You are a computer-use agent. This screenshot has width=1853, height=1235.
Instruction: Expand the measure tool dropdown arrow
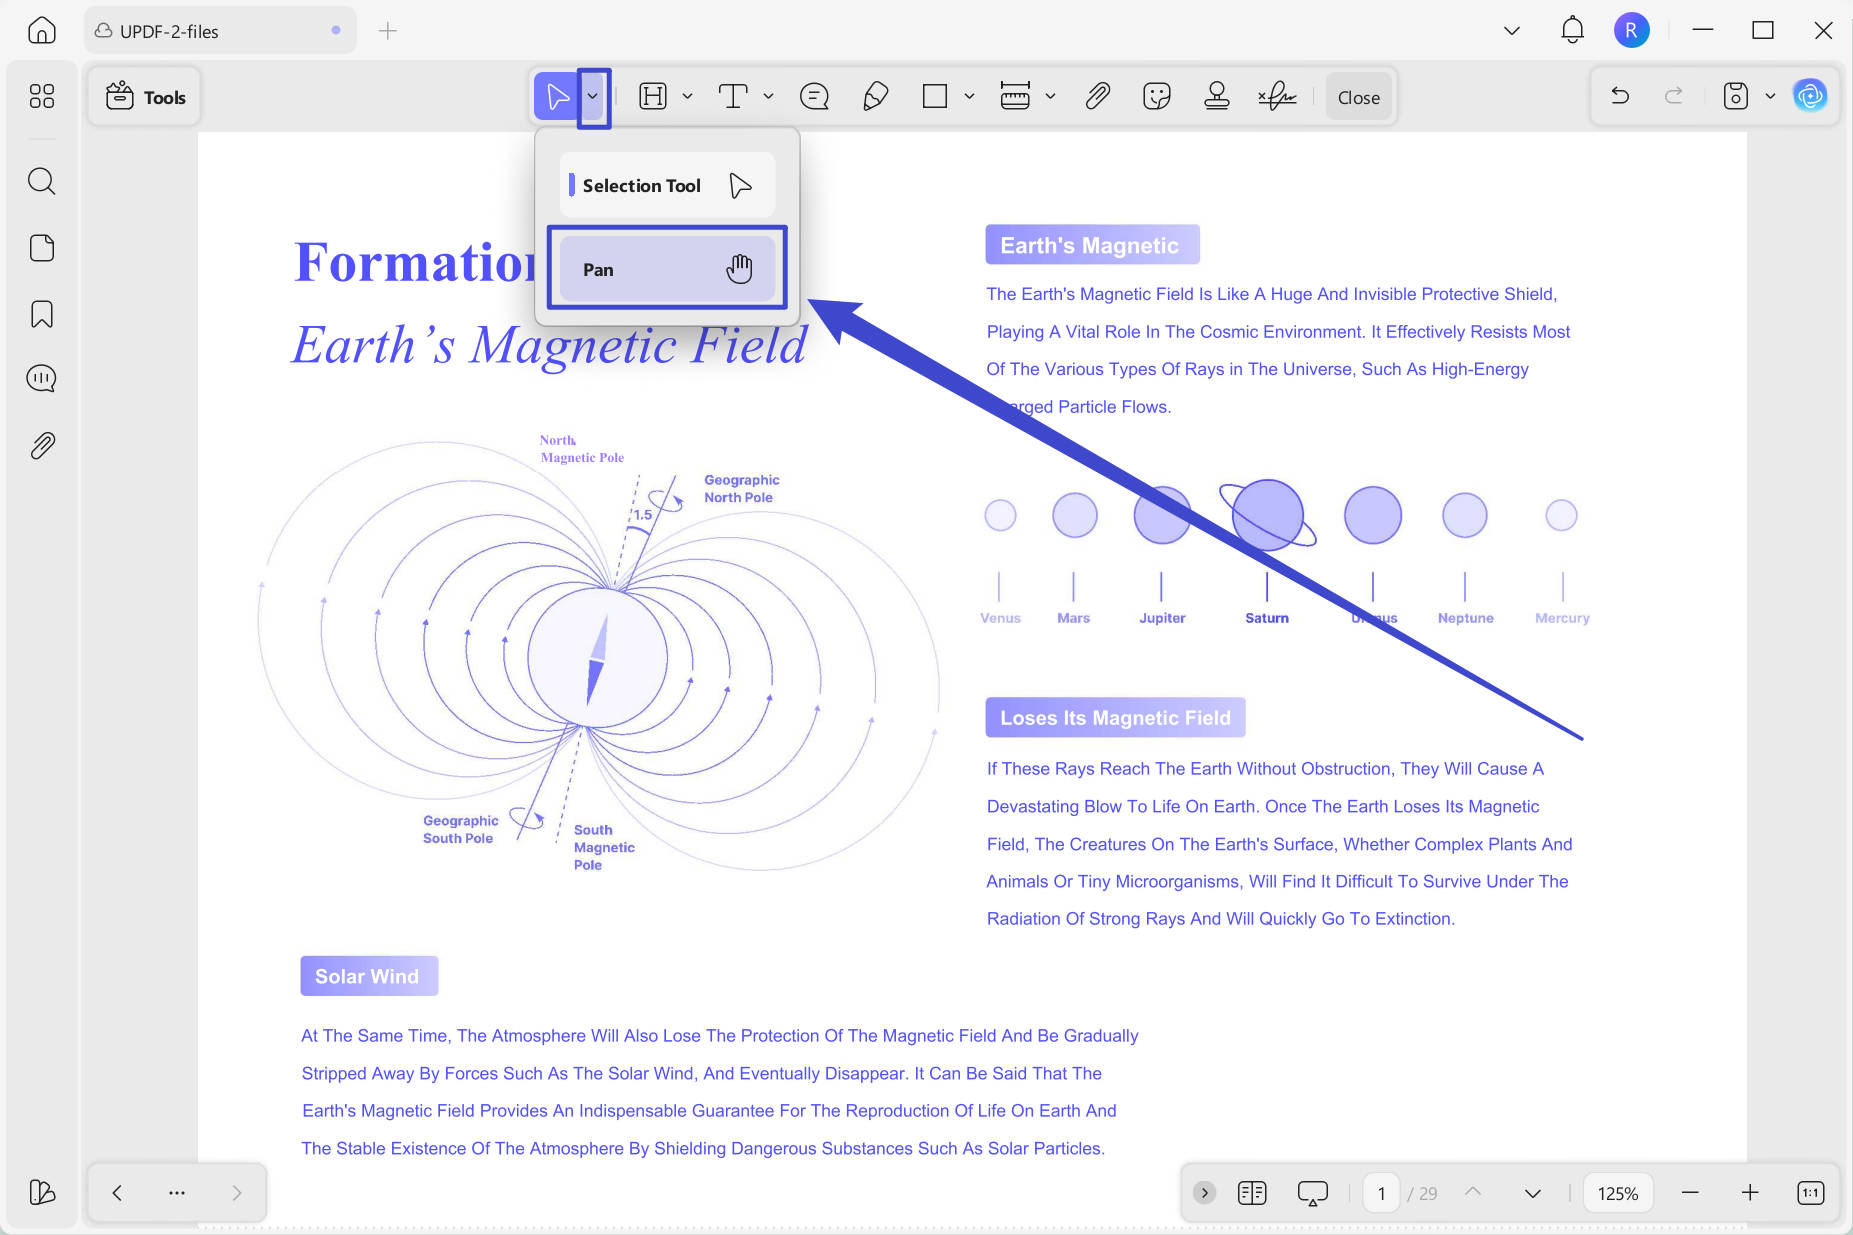click(1050, 97)
